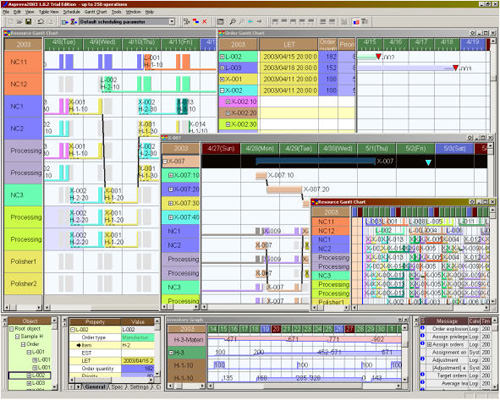Click the Open folder toolbar icon
This screenshot has height=400, width=500.
20,22
